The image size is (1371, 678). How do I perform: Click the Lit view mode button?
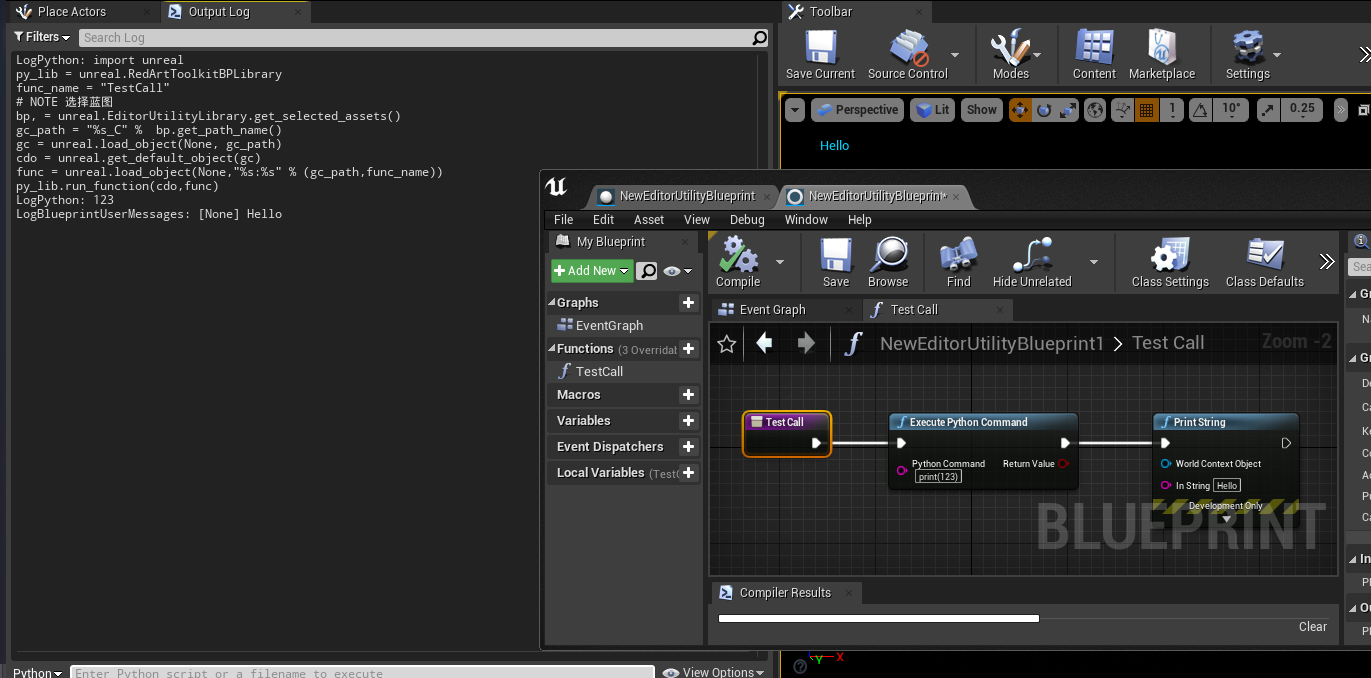pos(933,110)
